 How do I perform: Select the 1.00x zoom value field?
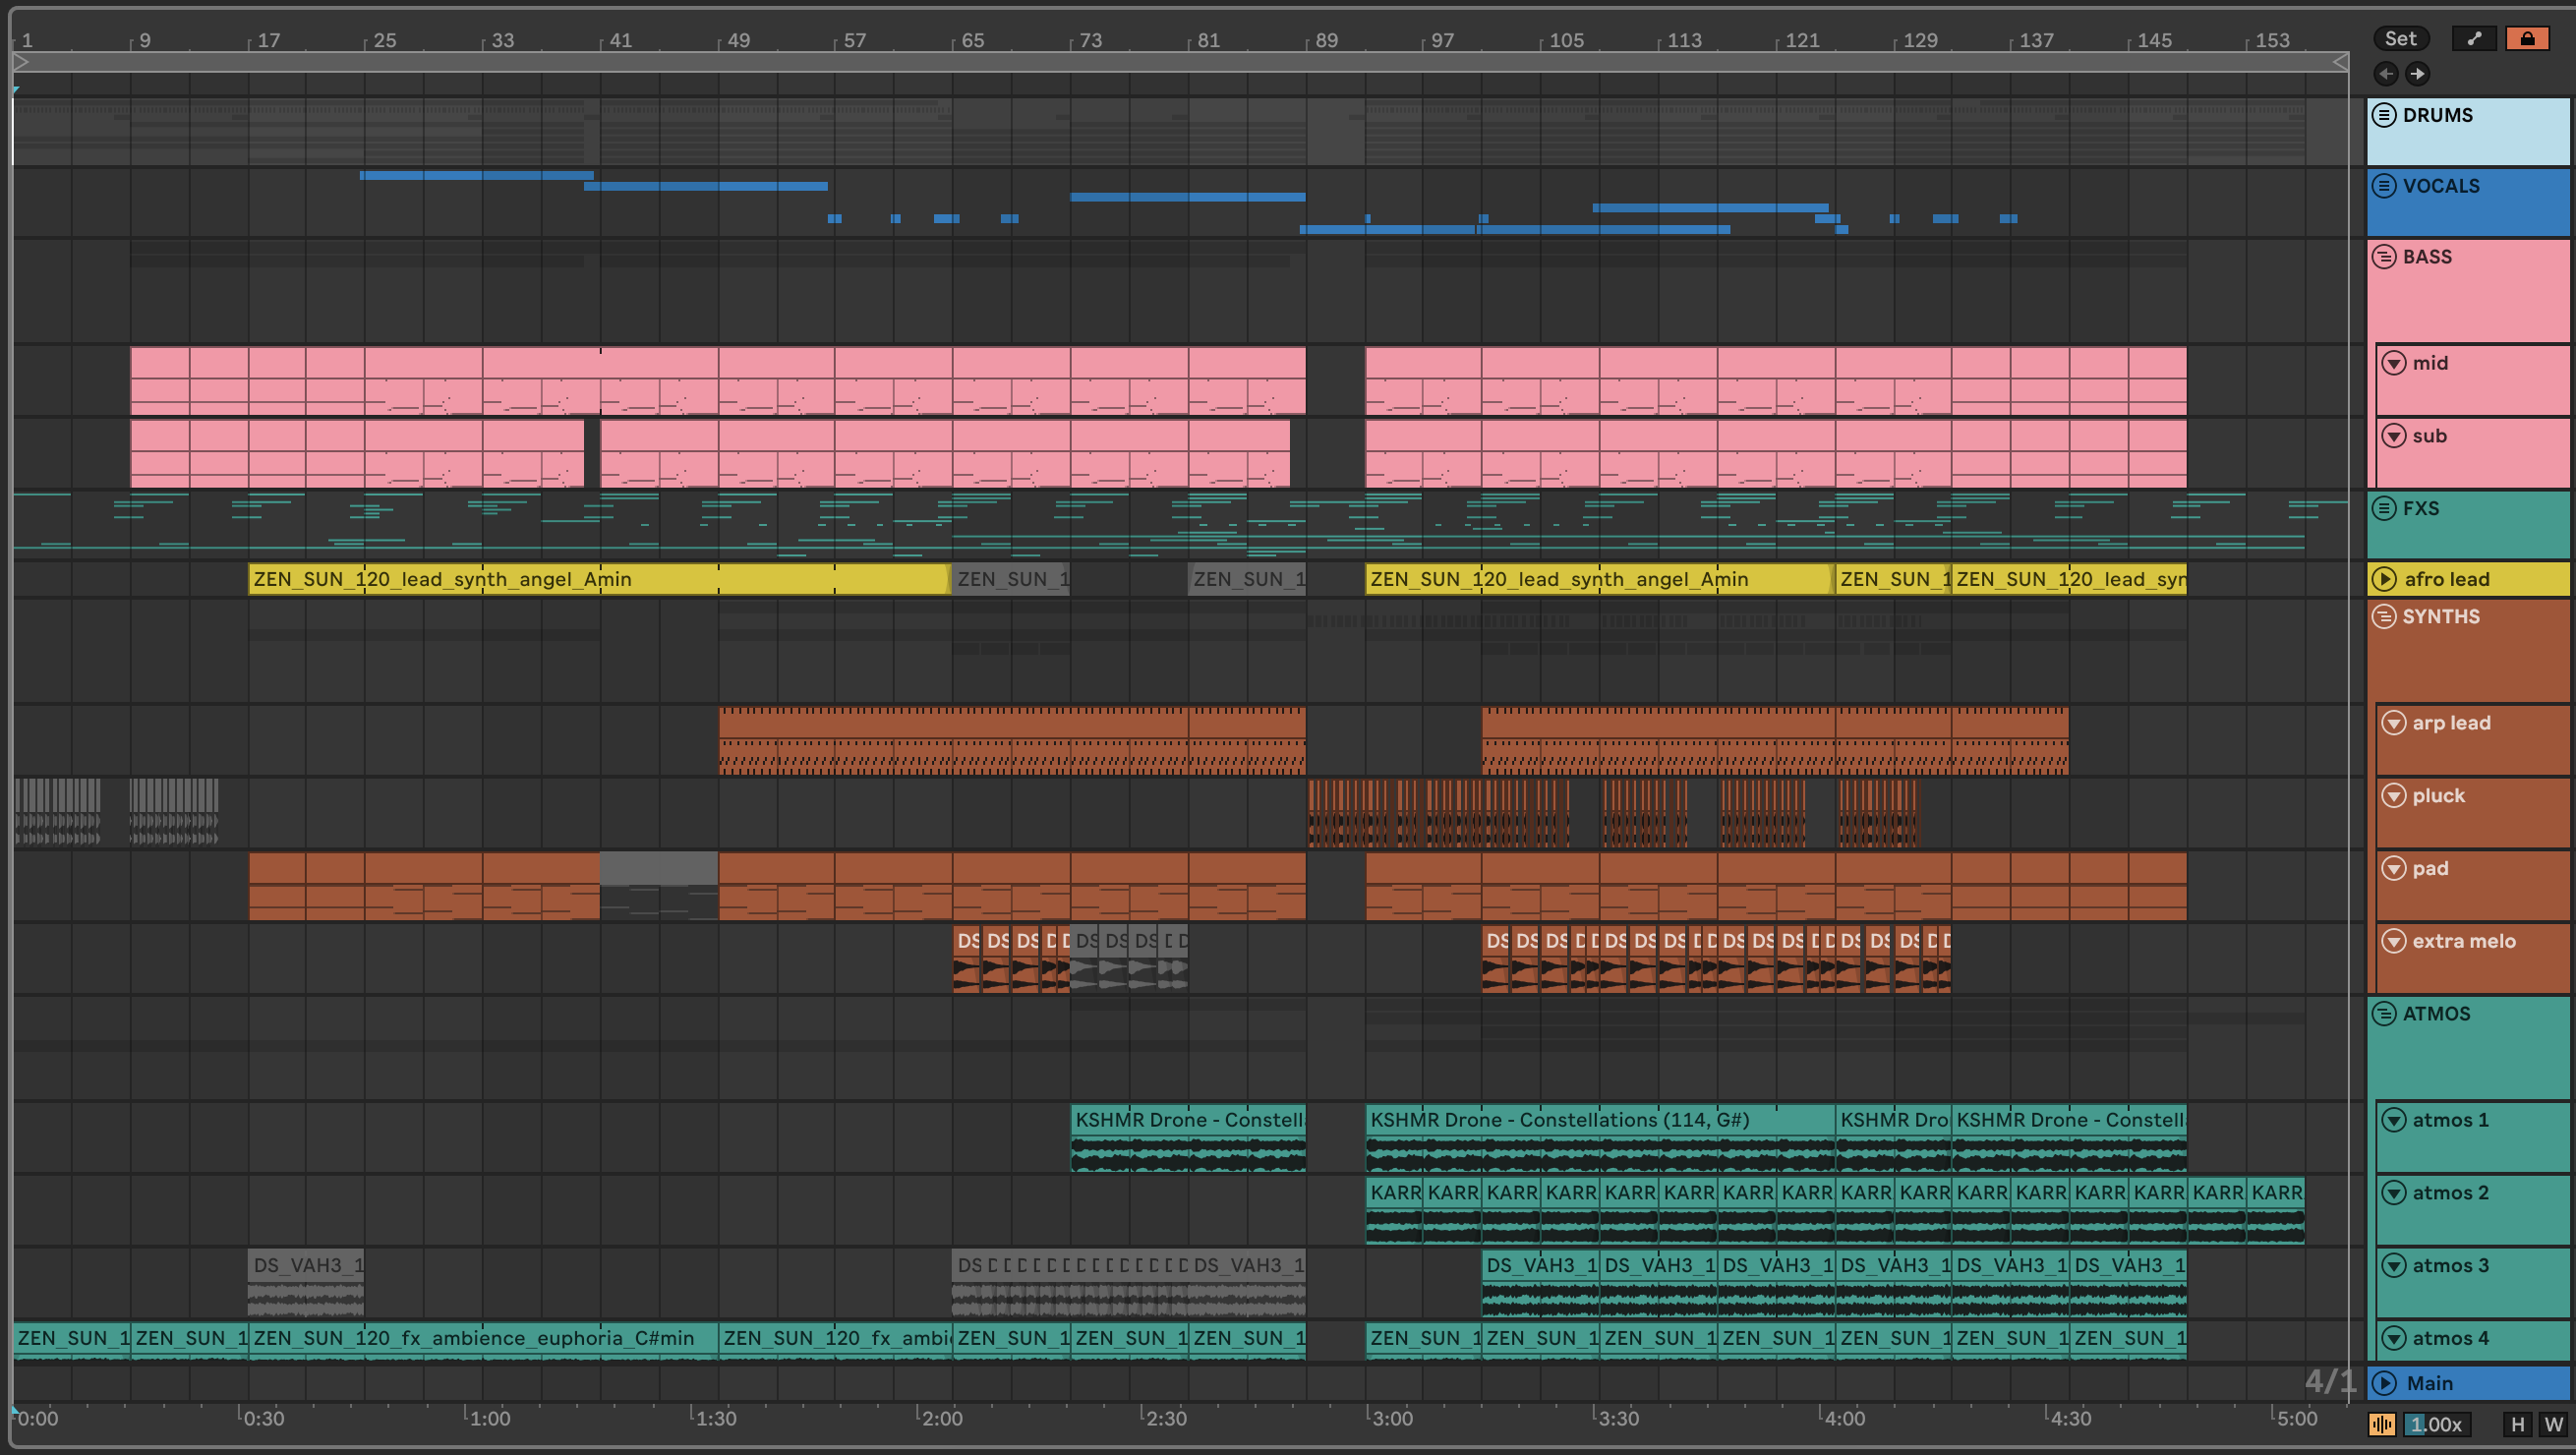click(x=2436, y=1424)
